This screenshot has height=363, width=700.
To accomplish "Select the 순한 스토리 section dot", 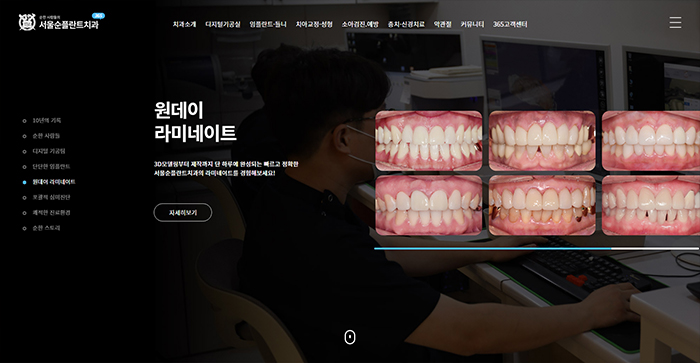I will 24,229.
